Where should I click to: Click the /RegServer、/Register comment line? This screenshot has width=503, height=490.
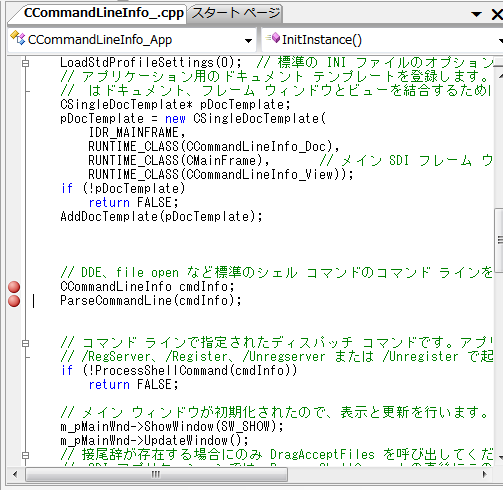click(277, 357)
